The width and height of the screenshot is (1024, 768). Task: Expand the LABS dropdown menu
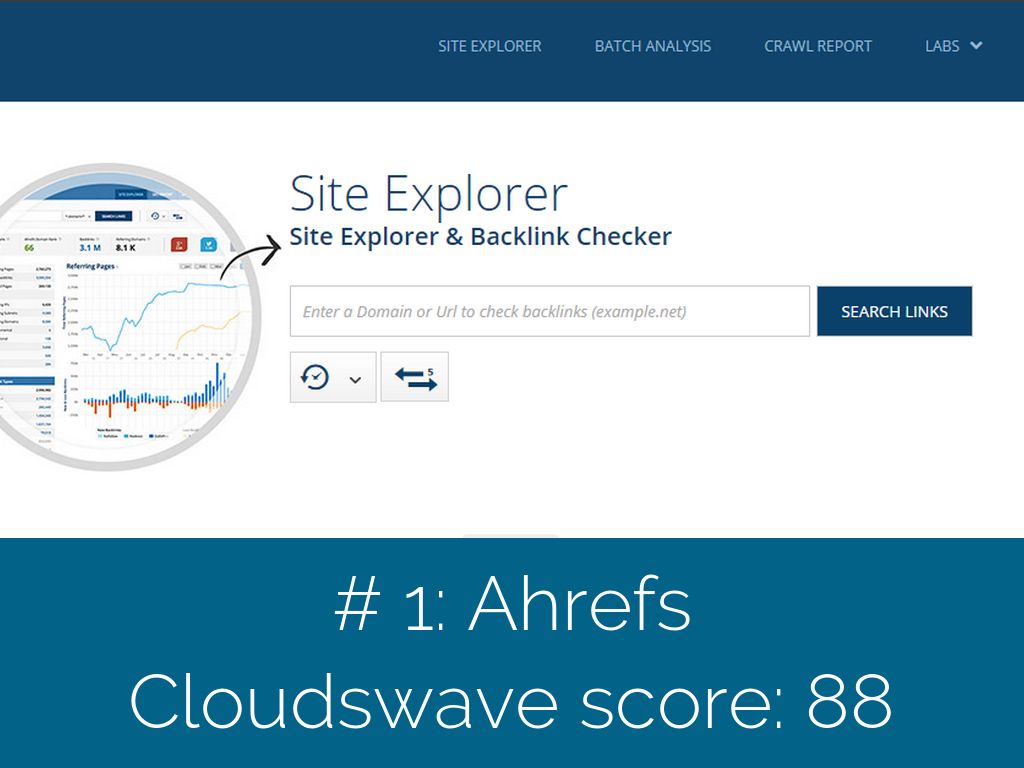coord(942,46)
